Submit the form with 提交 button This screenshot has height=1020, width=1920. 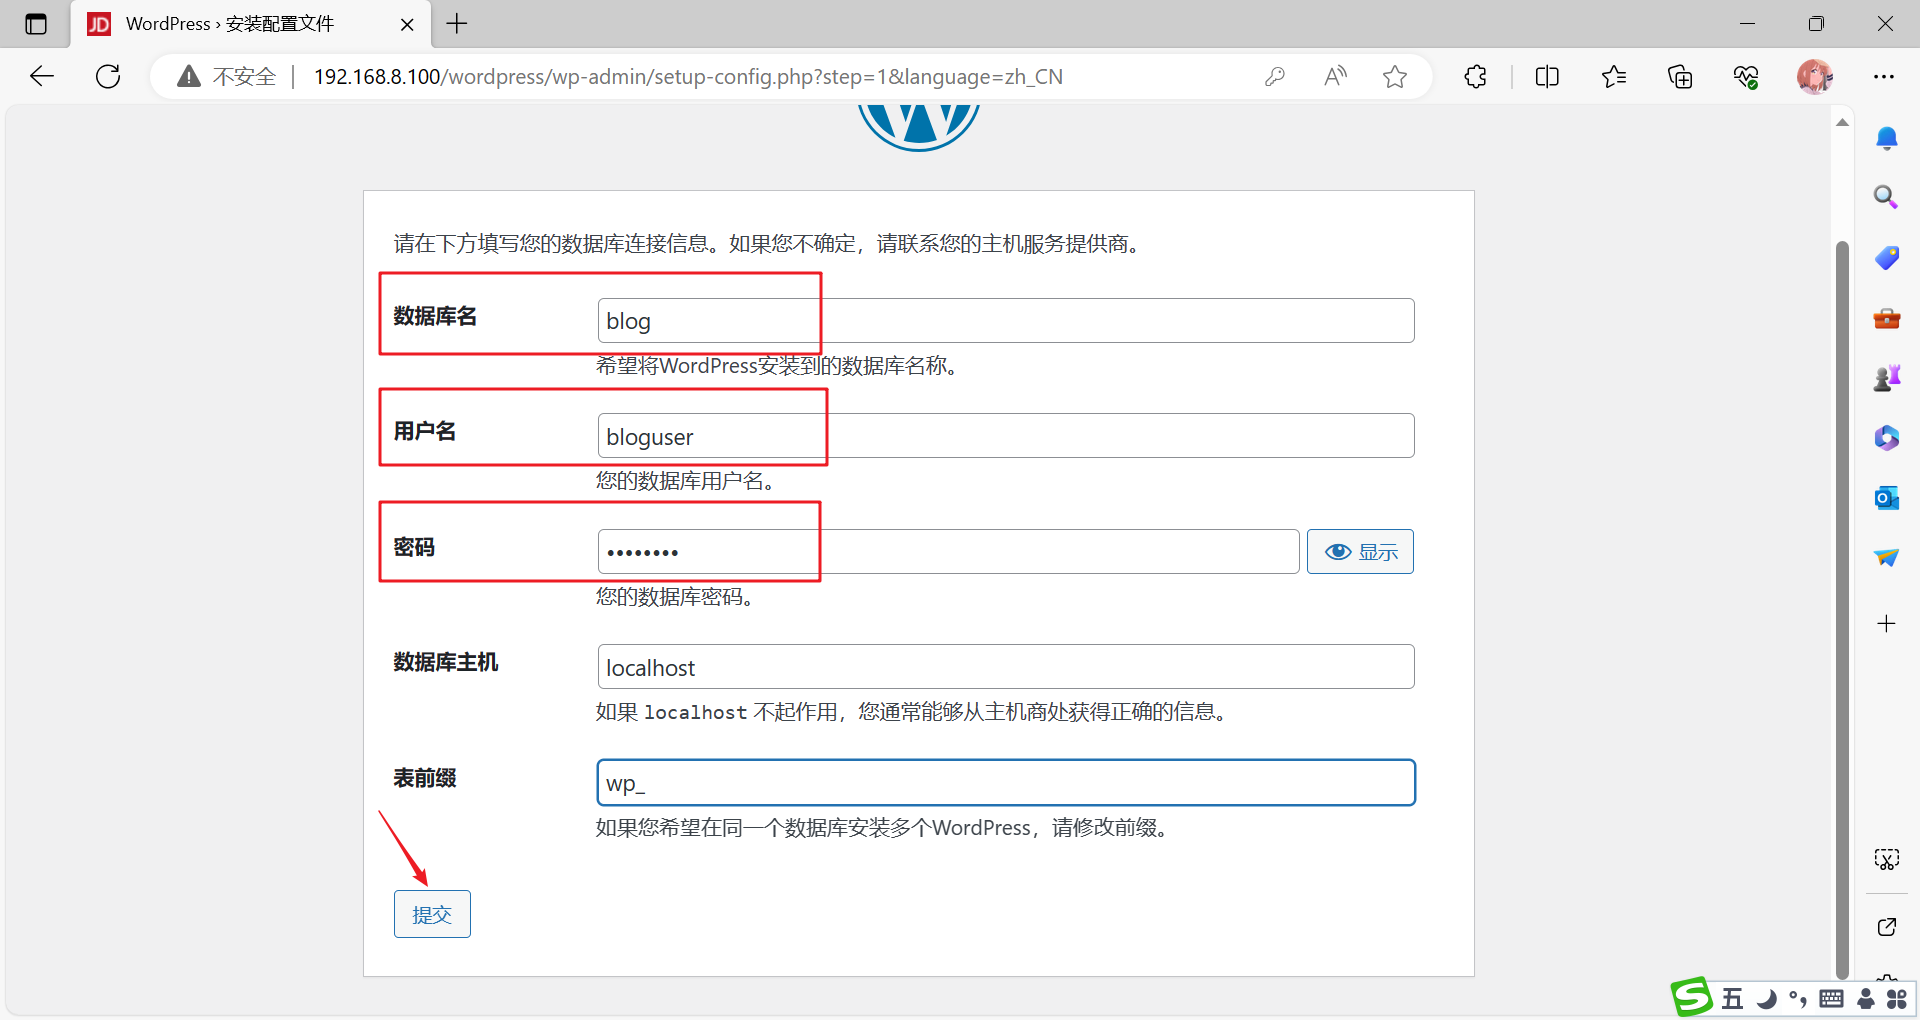click(432, 914)
